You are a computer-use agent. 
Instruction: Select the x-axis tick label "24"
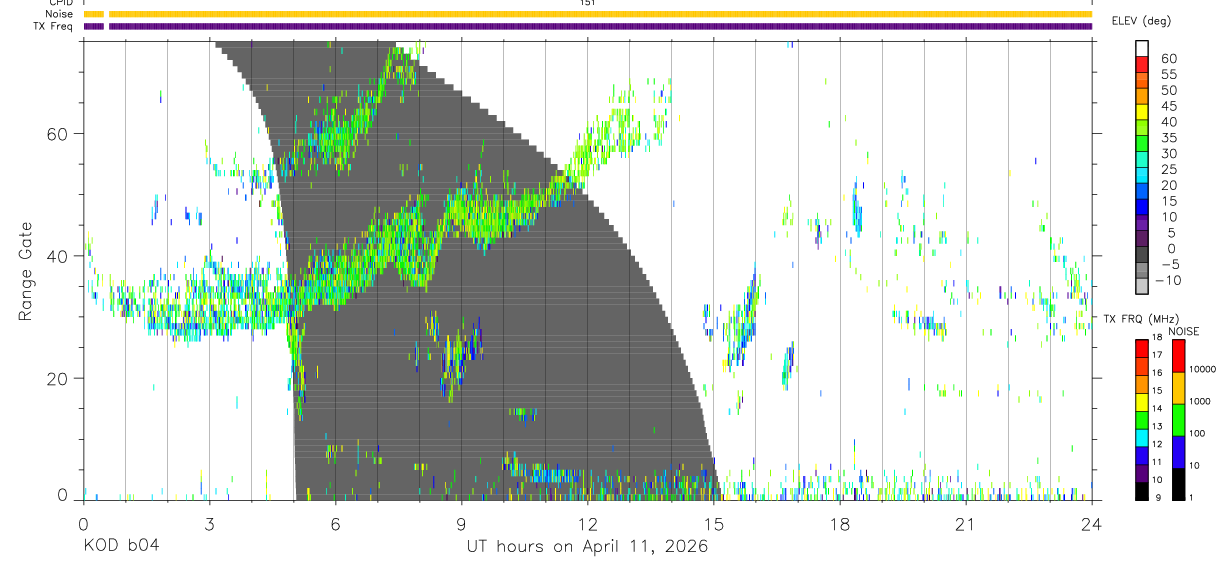coord(1092,523)
